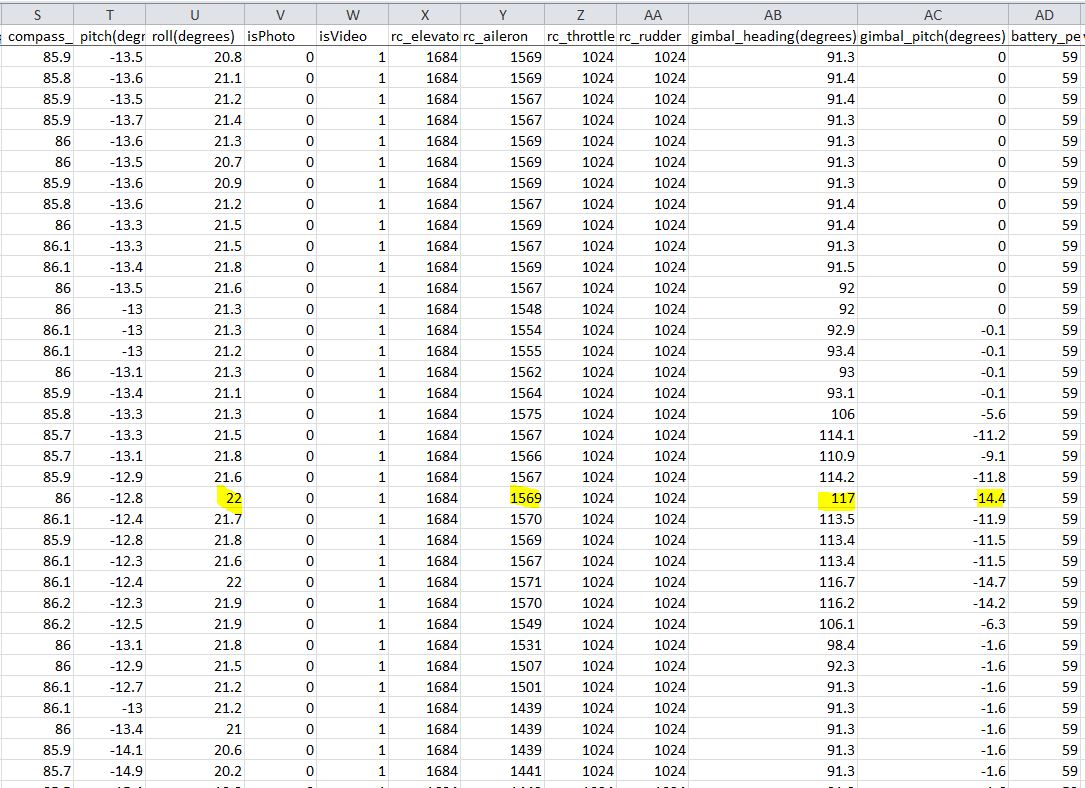Click gimbal pitch cell -9.1
Screen dimensions: 1085x788
coord(933,456)
